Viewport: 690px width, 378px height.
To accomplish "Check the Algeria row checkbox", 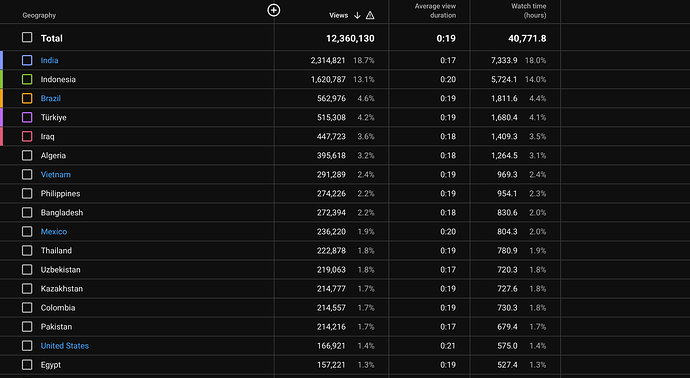I will (27, 155).
